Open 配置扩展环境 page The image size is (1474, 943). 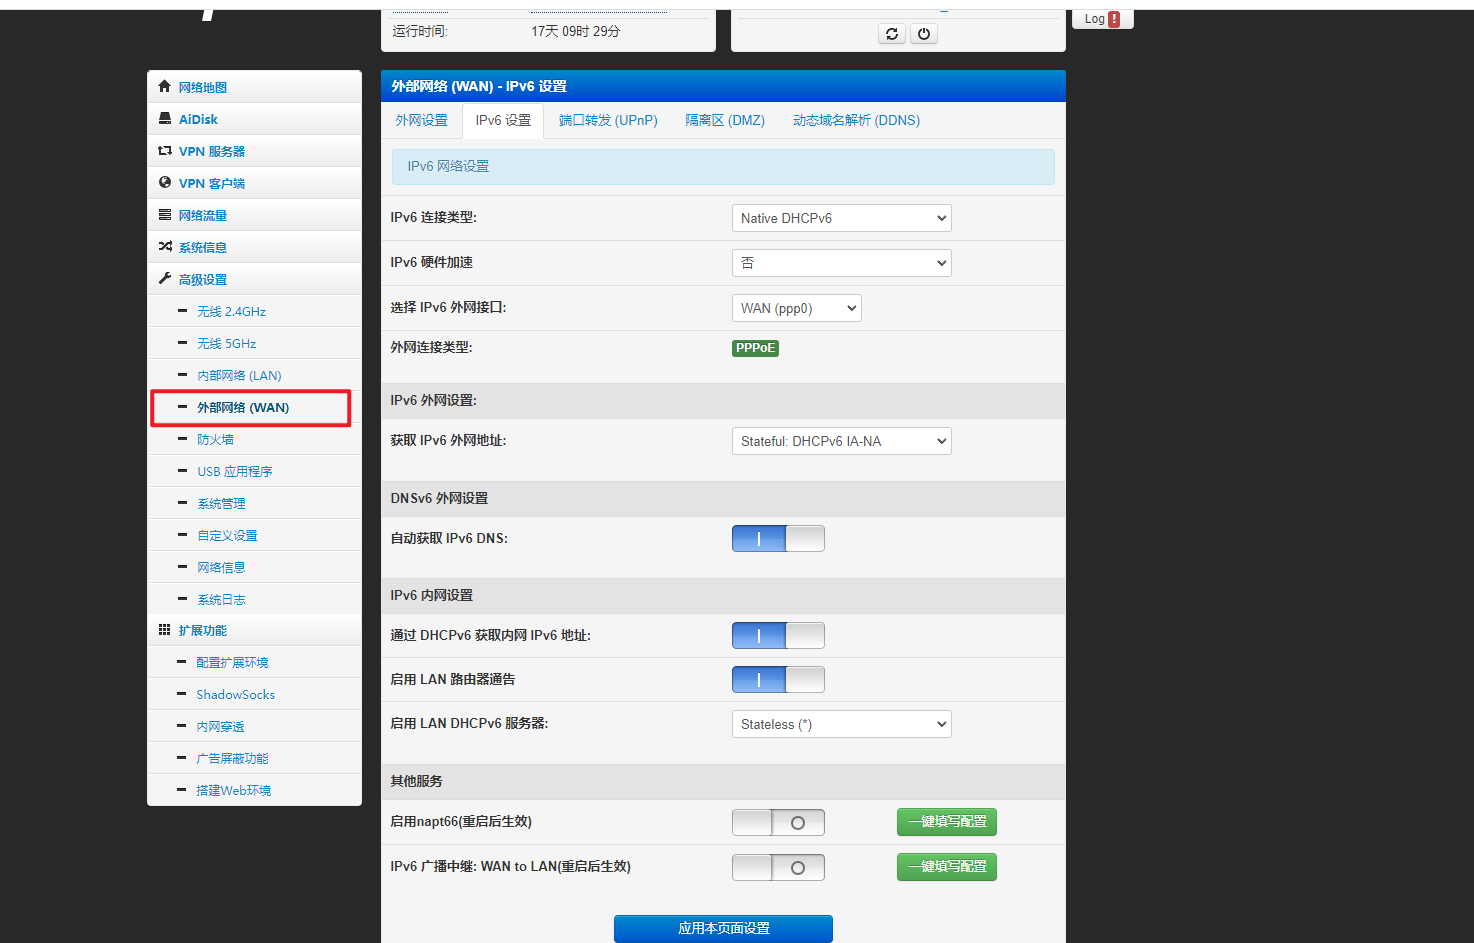coord(232,662)
